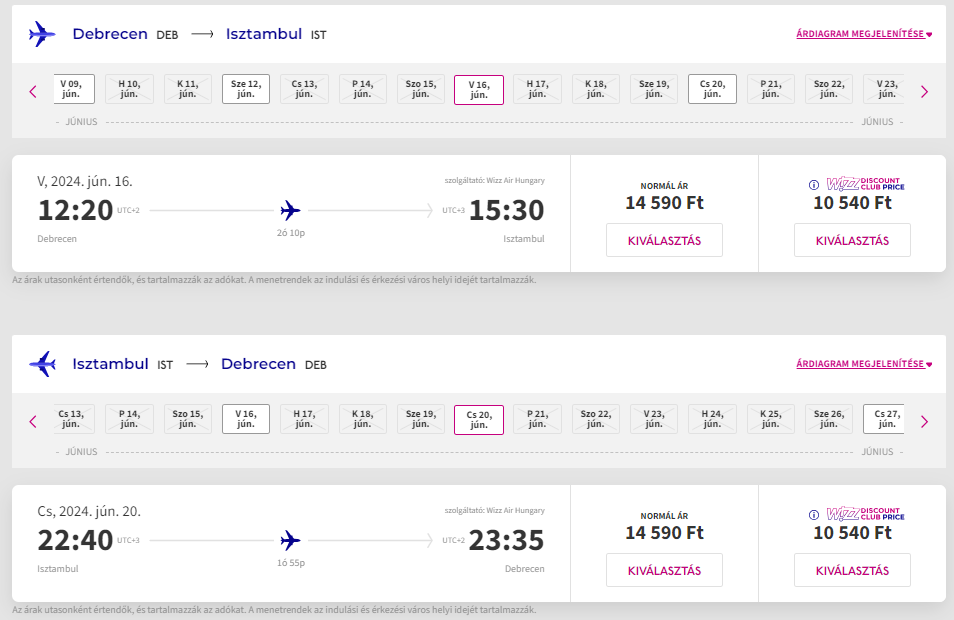The image size is (954, 620).
Task: Expand outbound Árdiagram megjelenítése price chart
Action: pyautogui.click(x=864, y=34)
